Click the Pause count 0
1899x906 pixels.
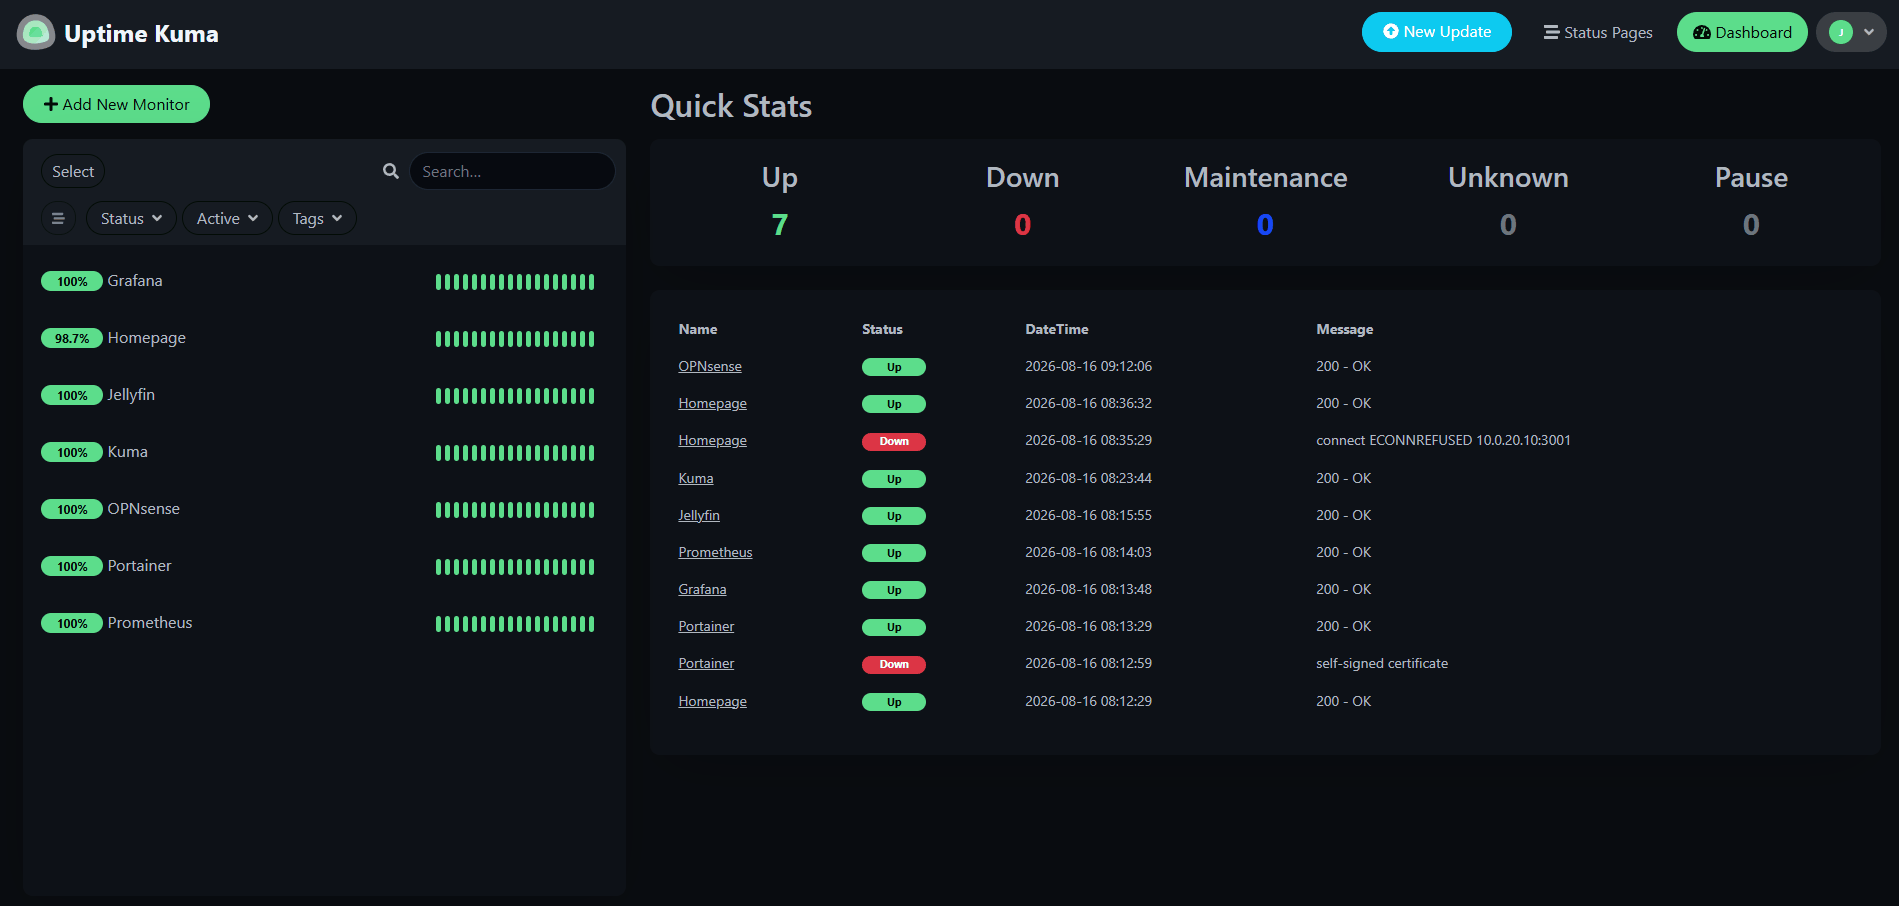[x=1751, y=225]
